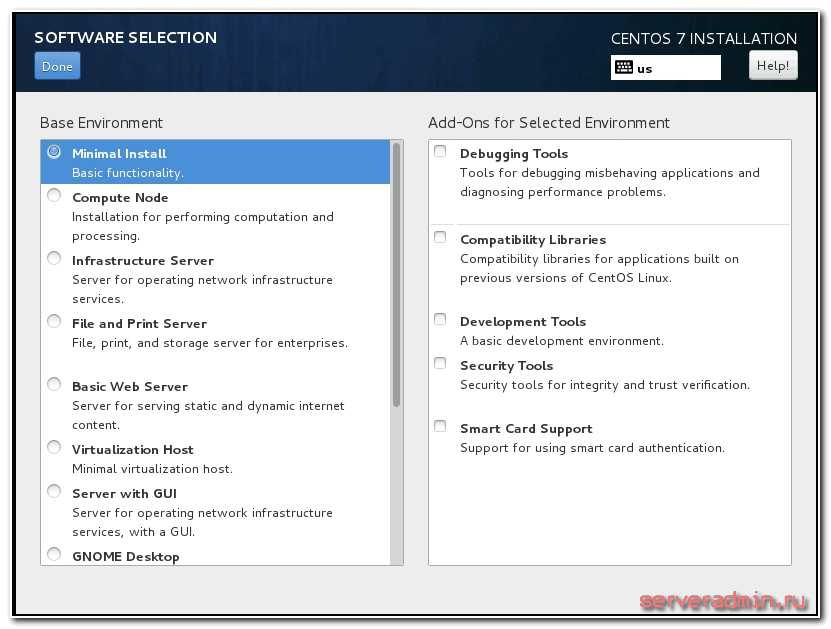Select Compute Node radio button
Viewport: 831px width, 629px height.
54,197
